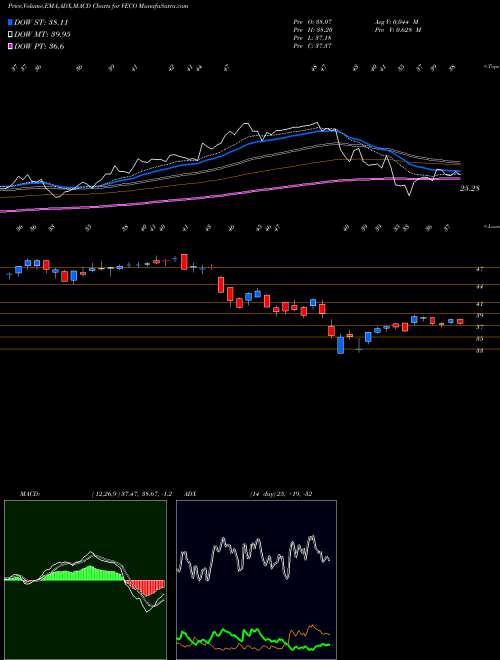Viewport: 500px width, 660px height.
Task: Click the large blue candlestick at the chart's lowest point
Action: coord(340,345)
